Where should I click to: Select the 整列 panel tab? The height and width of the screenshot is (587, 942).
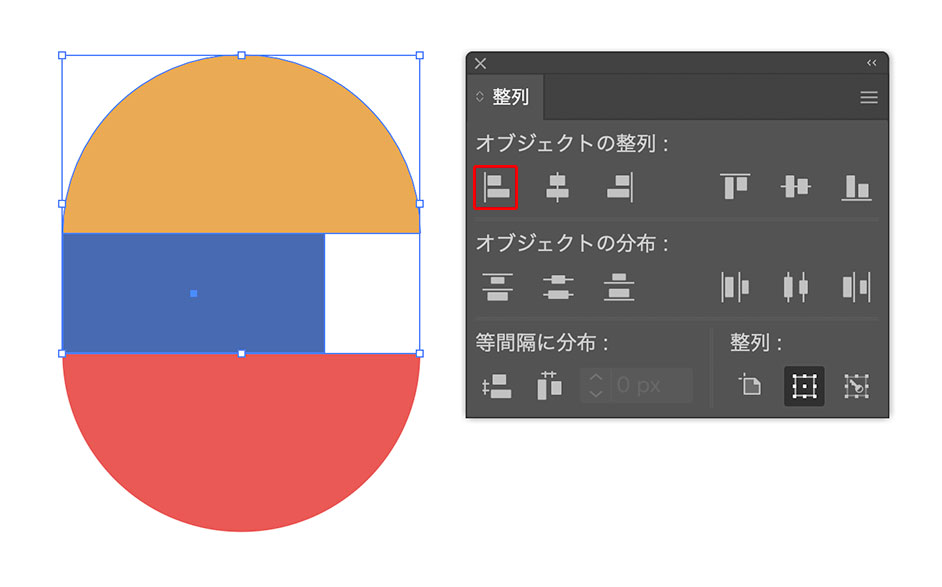[x=511, y=97]
